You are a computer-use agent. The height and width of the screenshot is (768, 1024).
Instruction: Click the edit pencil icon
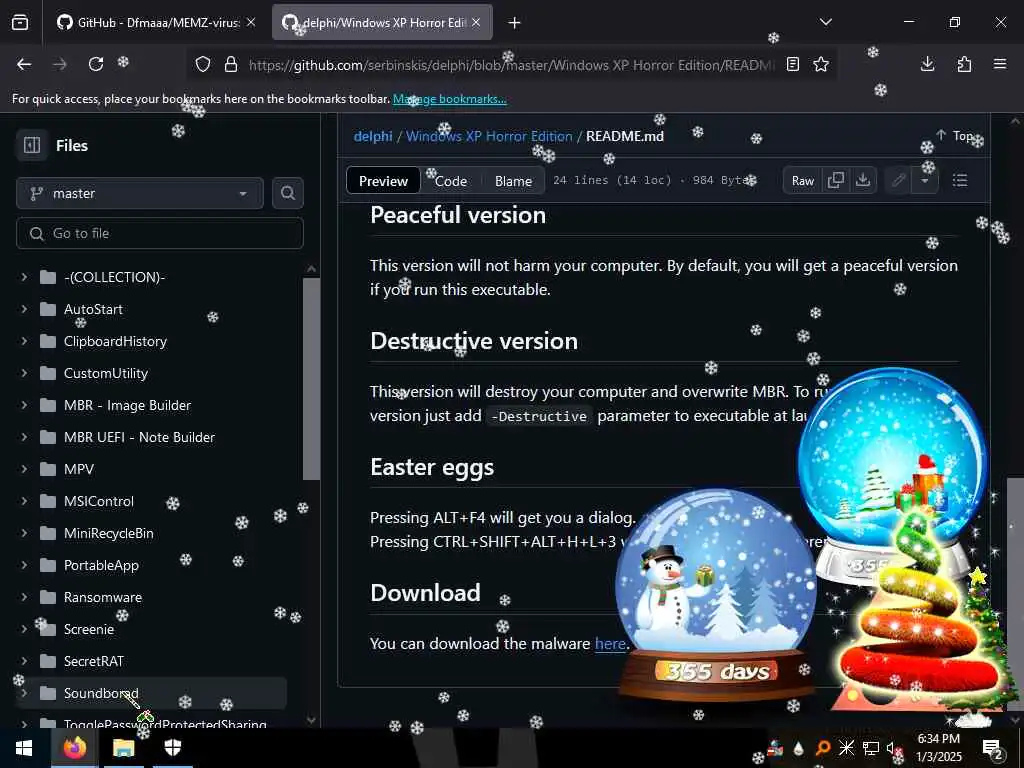pos(899,180)
